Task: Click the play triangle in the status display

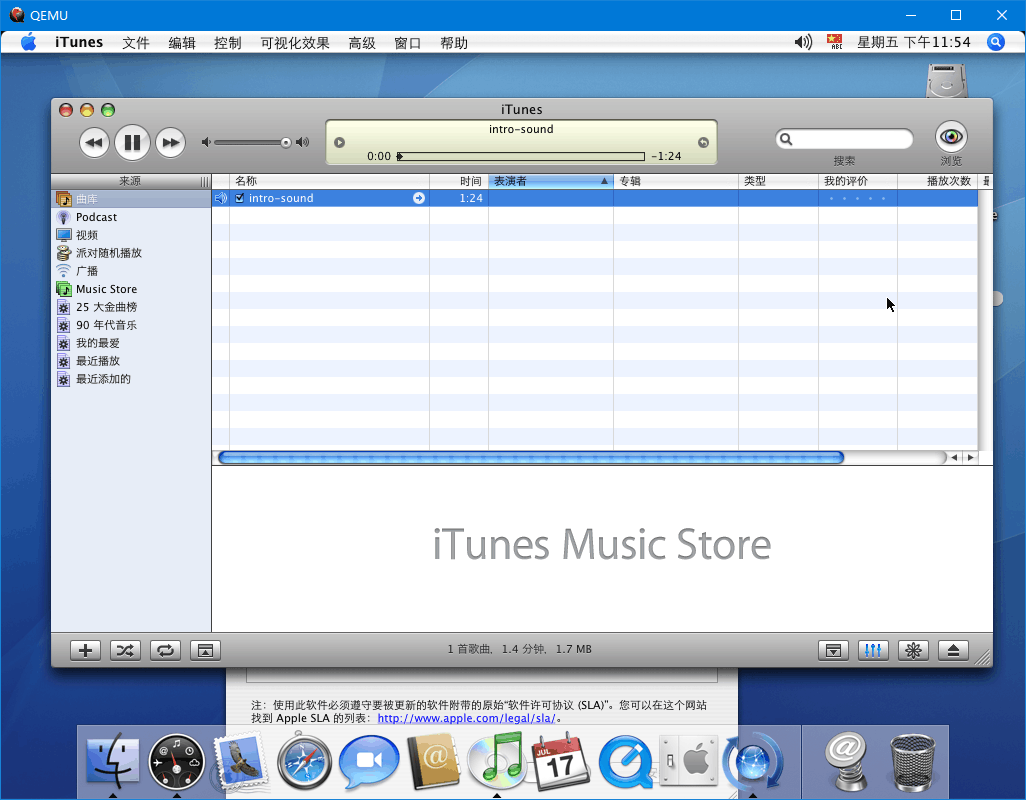Action: (340, 143)
